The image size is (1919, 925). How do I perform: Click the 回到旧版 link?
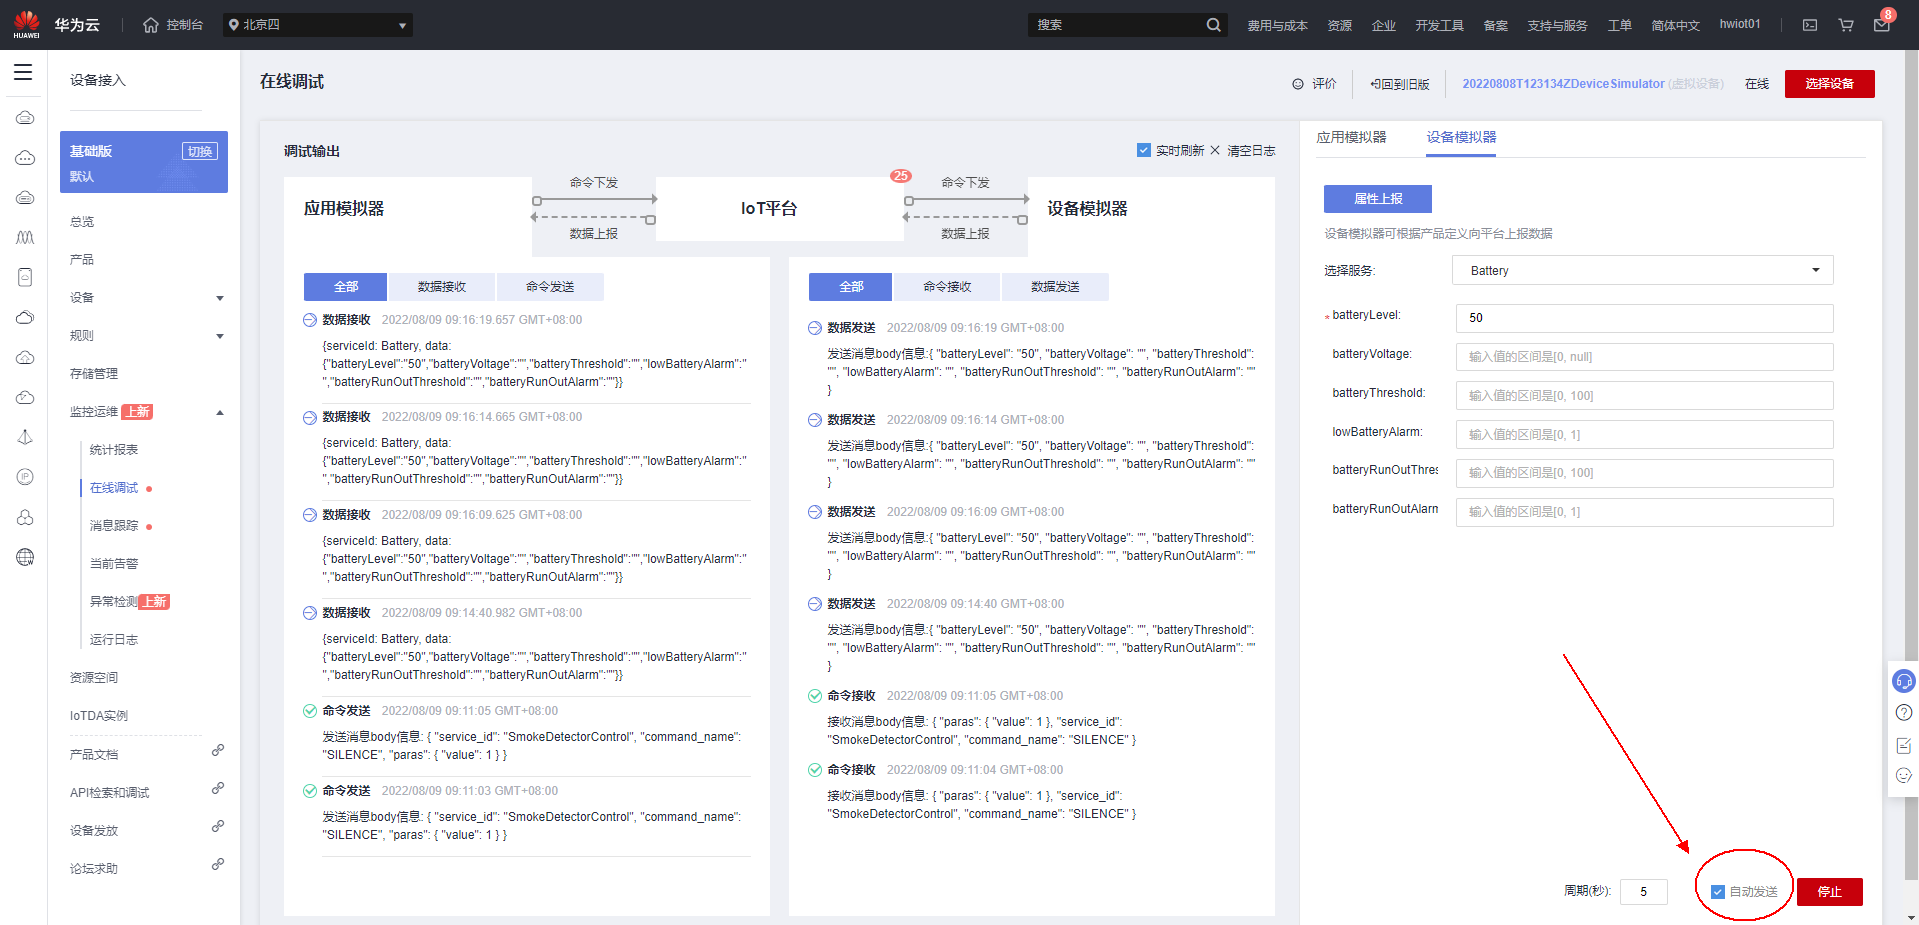pos(1400,84)
